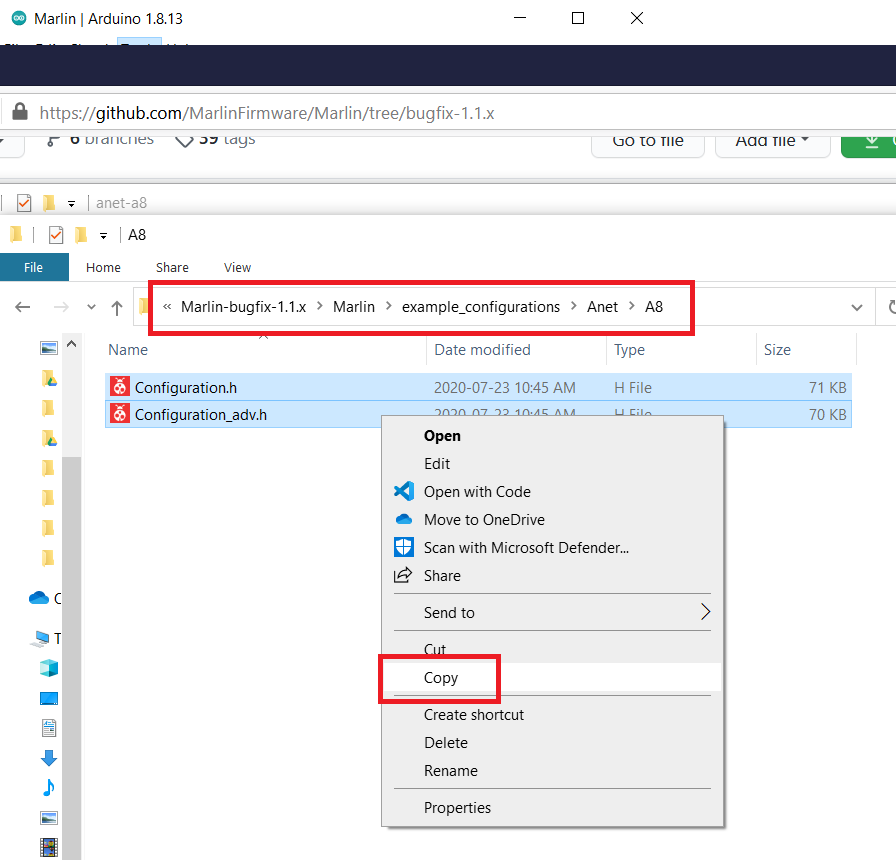Switch to the View ribbon tab
Screen dimensions: 896x860
coord(237,267)
